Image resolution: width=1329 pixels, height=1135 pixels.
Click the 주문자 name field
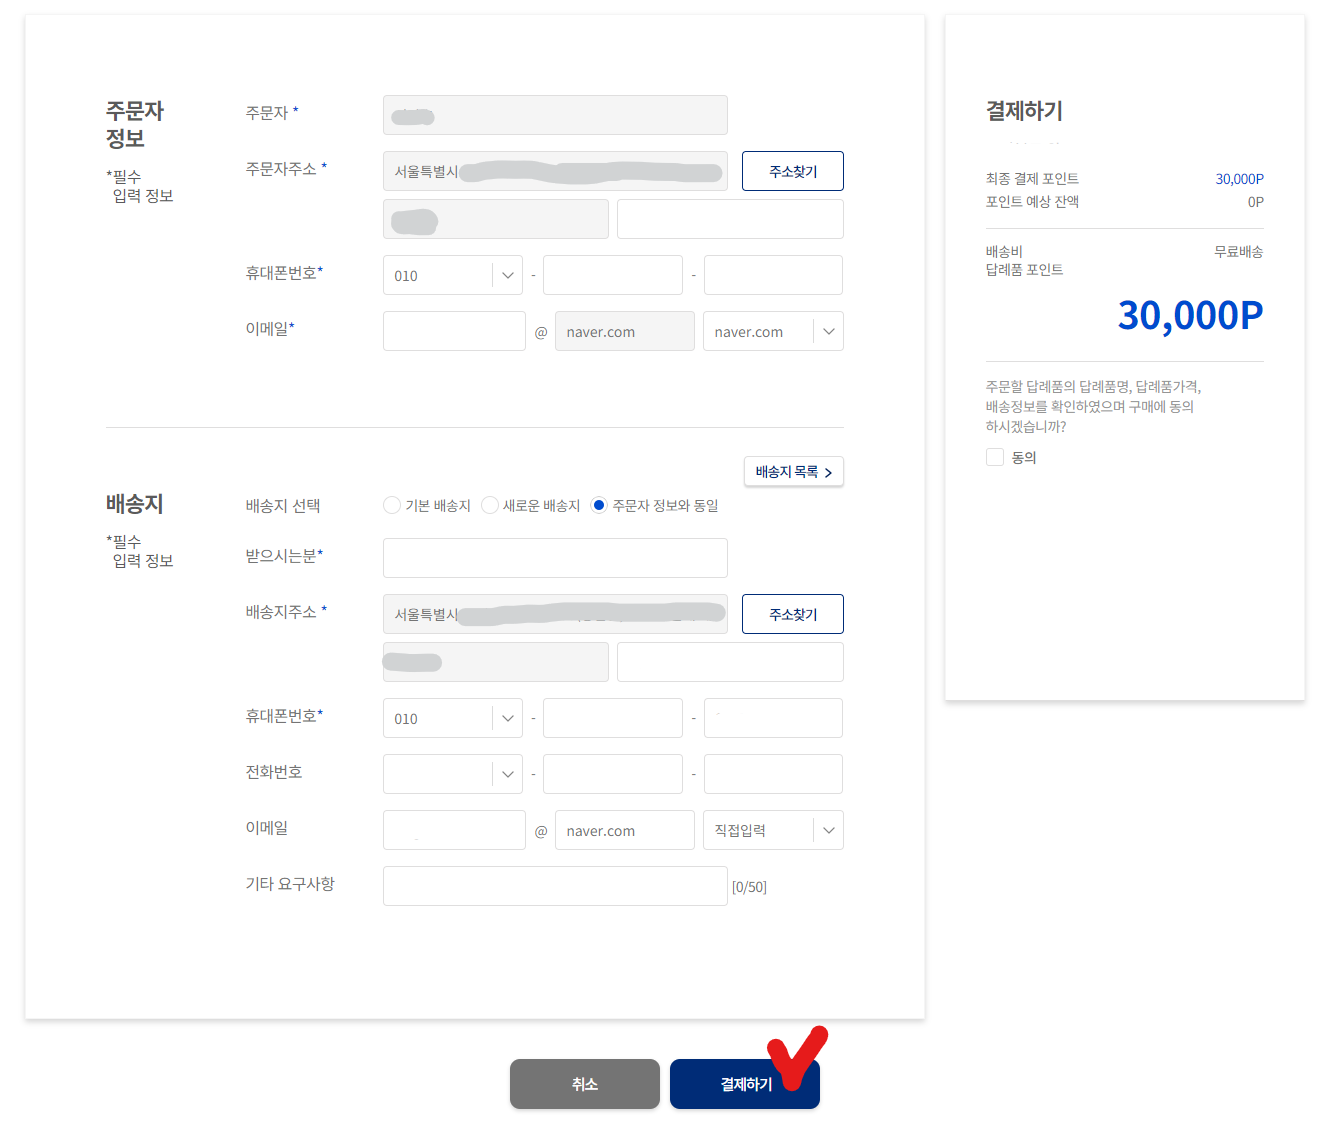point(555,115)
